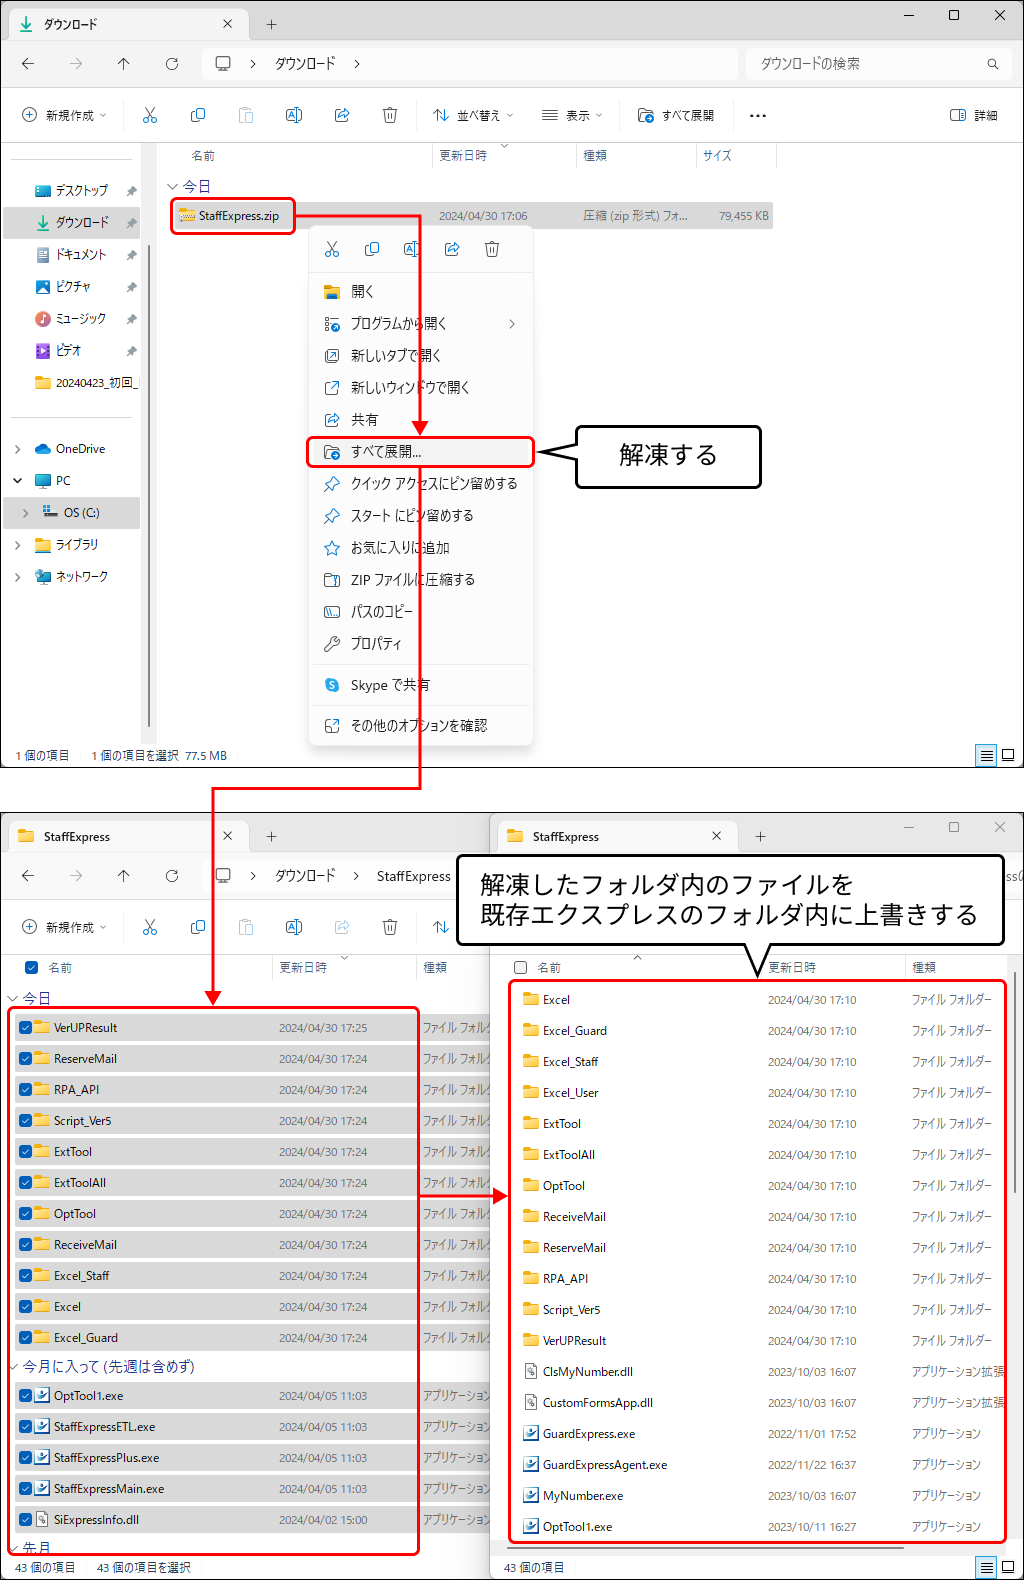
Task: Choose すべて展開... in context menu
Action: [x=420, y=452]
